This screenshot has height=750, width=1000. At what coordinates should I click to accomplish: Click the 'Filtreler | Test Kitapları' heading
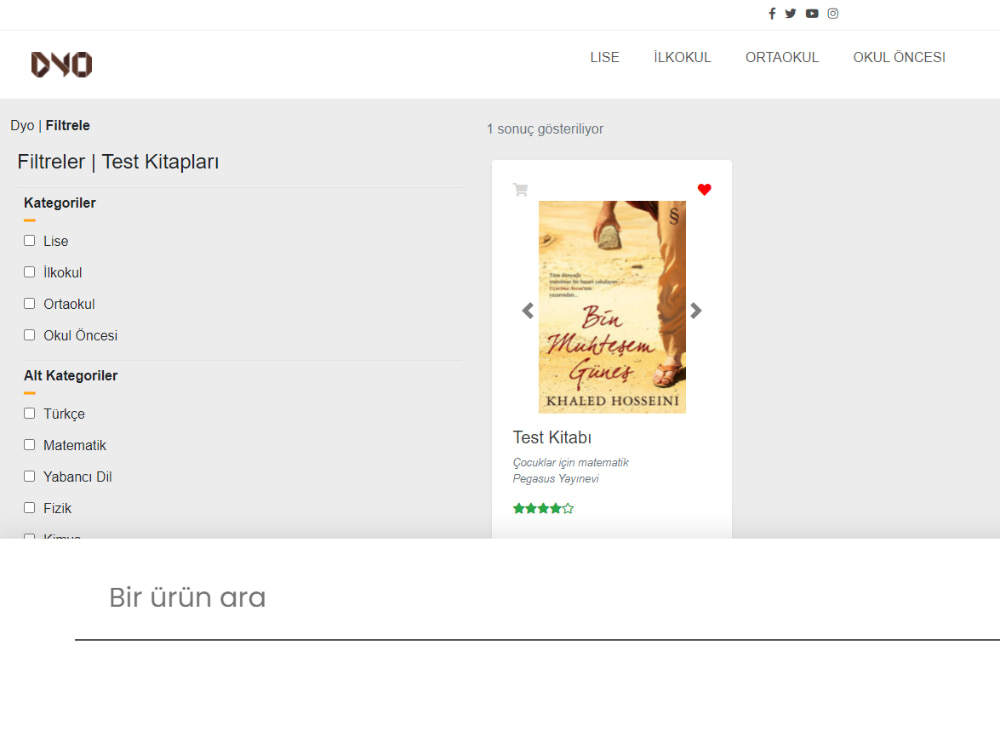click(118, 162)
